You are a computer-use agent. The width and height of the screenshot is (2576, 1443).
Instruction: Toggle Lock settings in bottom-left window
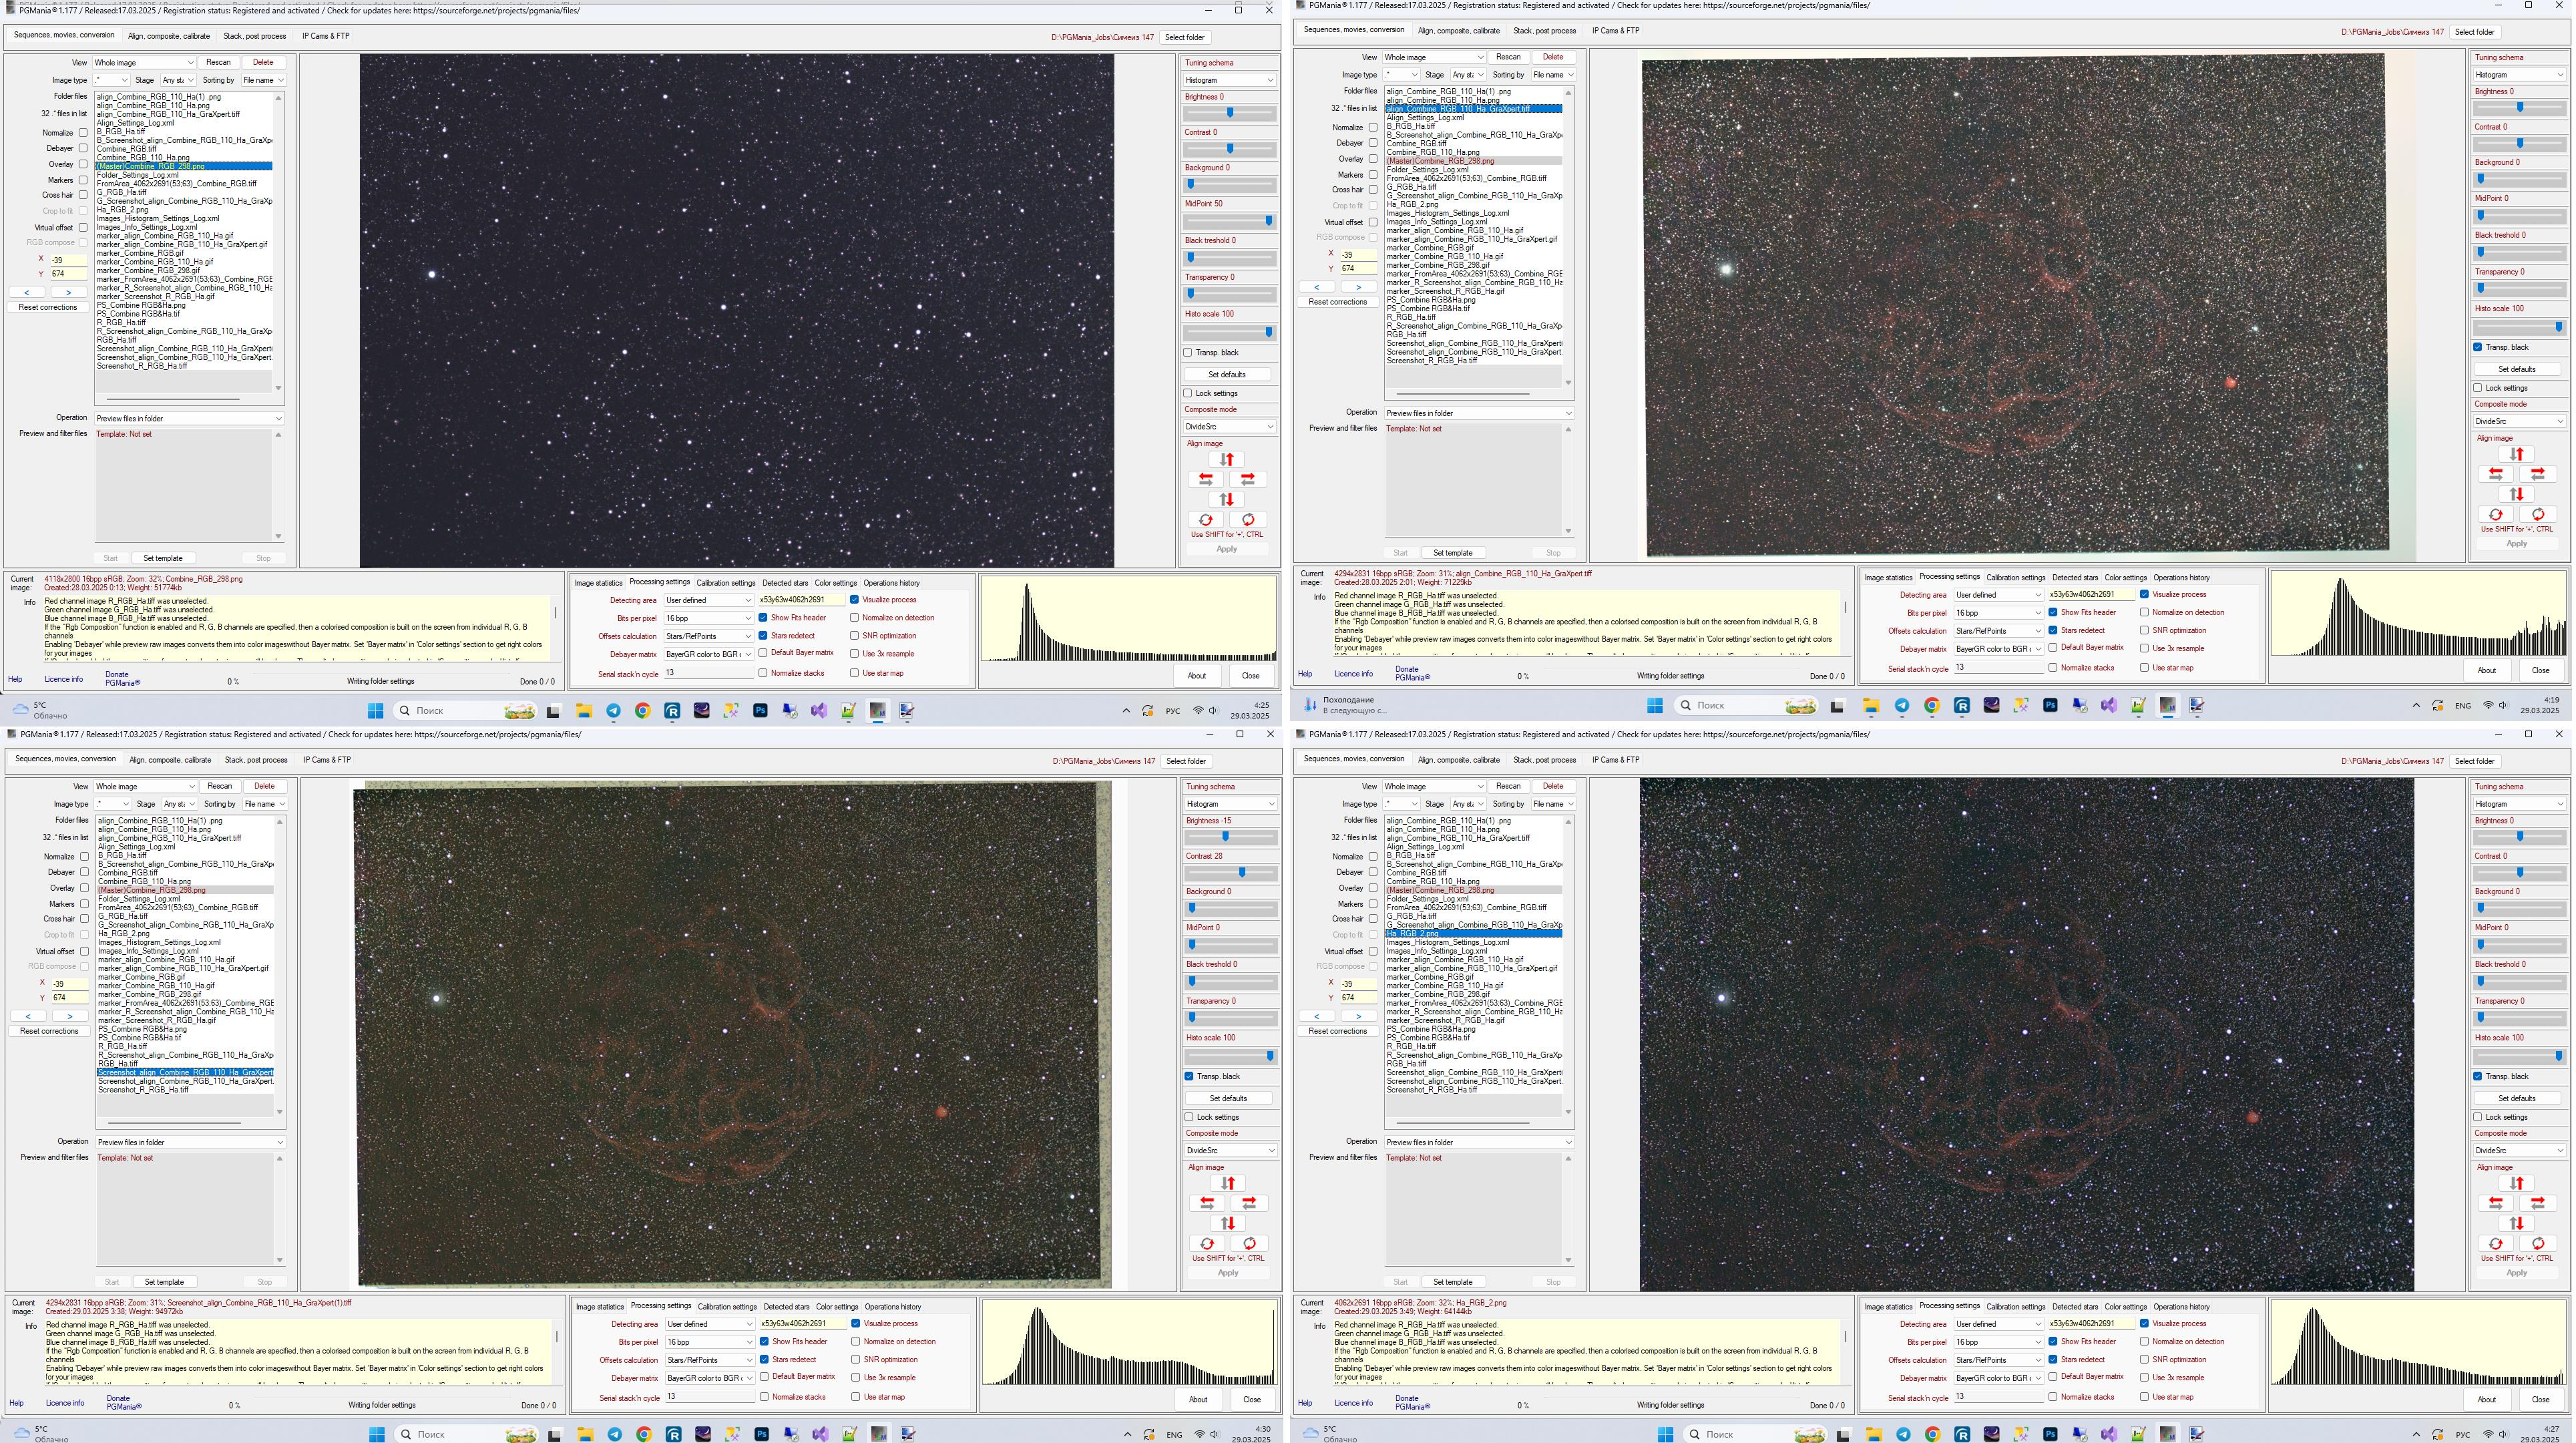[x=1189, y=1117]
